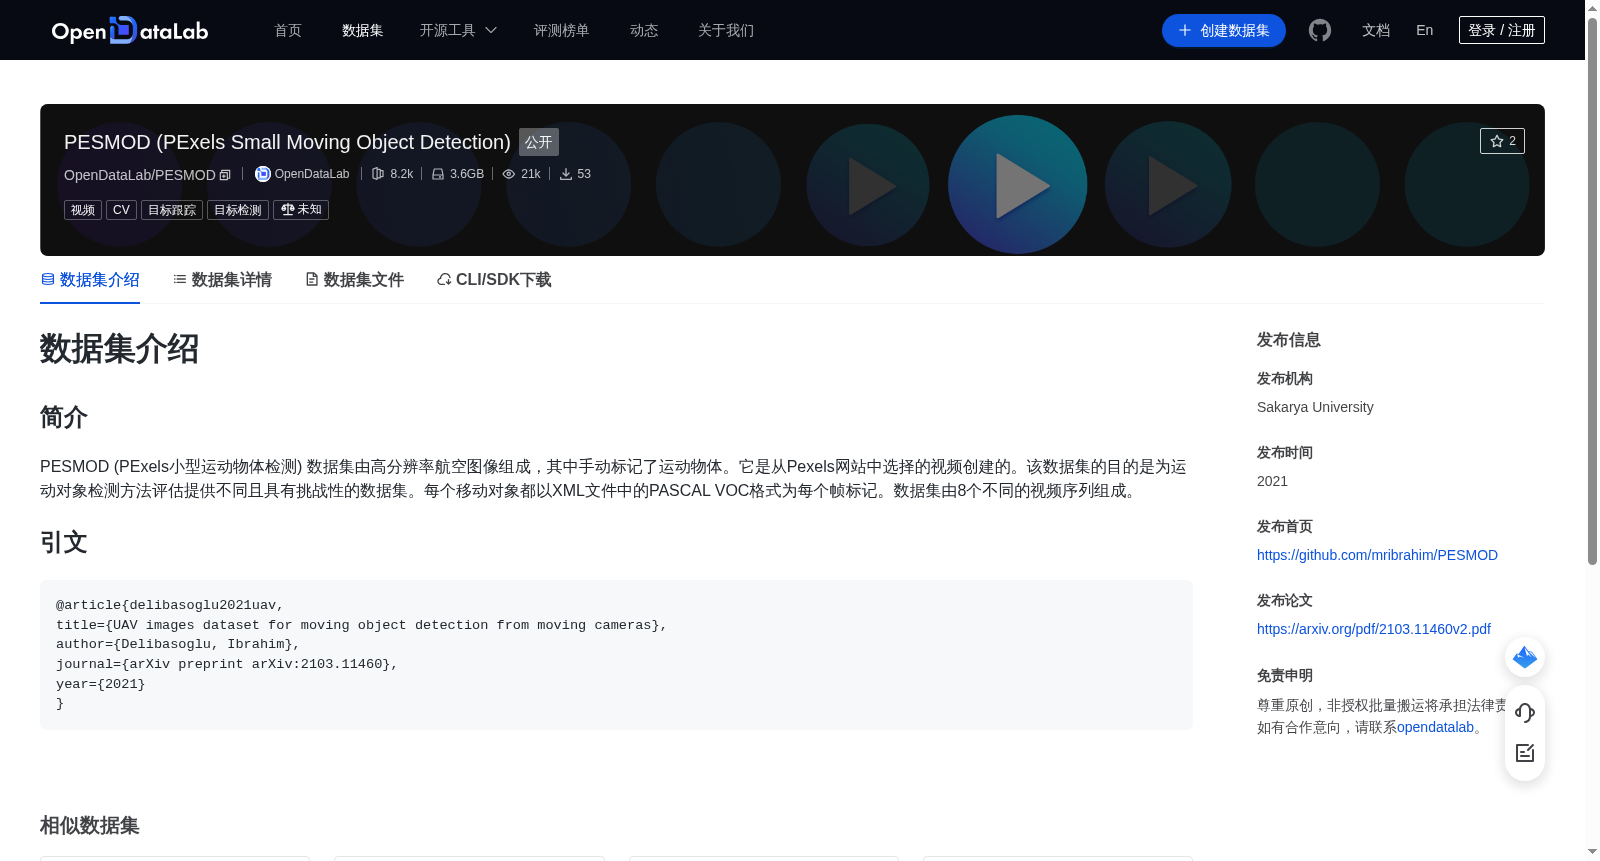Click the BibTeX citation code block

tap(616, 655)
